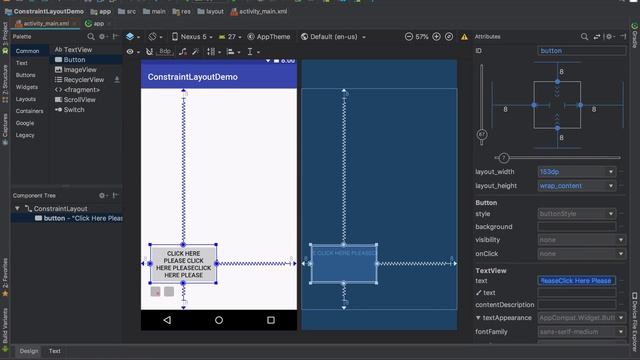Viewport: 640px width, 360px height.
Task: Zoom in on the layout editor
Action: coord(436,37)
